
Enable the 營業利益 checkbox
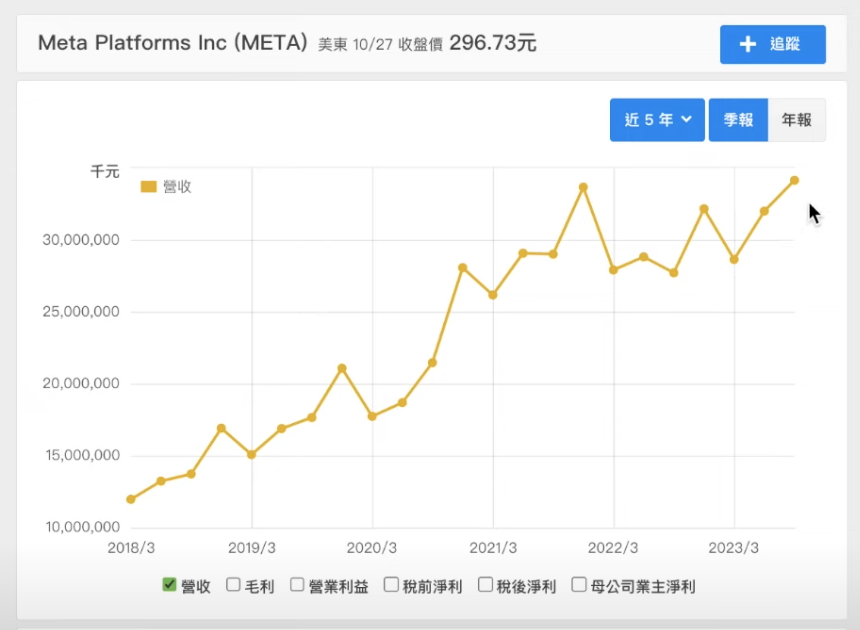tap(297, 584)
